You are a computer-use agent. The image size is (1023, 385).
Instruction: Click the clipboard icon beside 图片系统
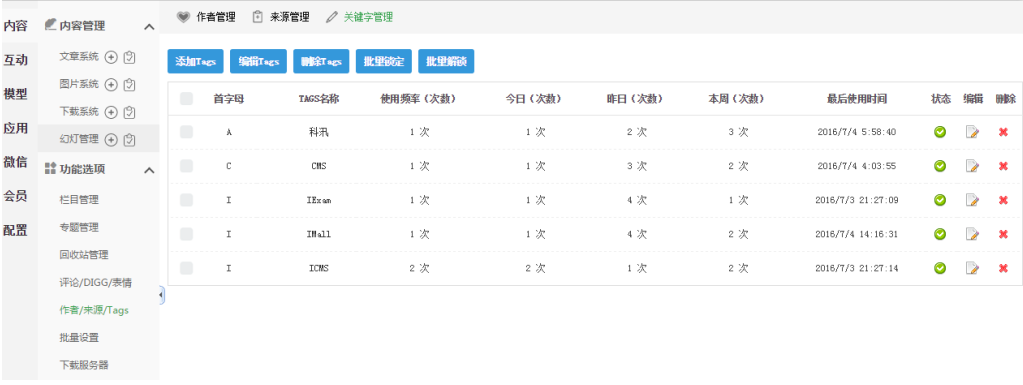click(x=129, y=85)
